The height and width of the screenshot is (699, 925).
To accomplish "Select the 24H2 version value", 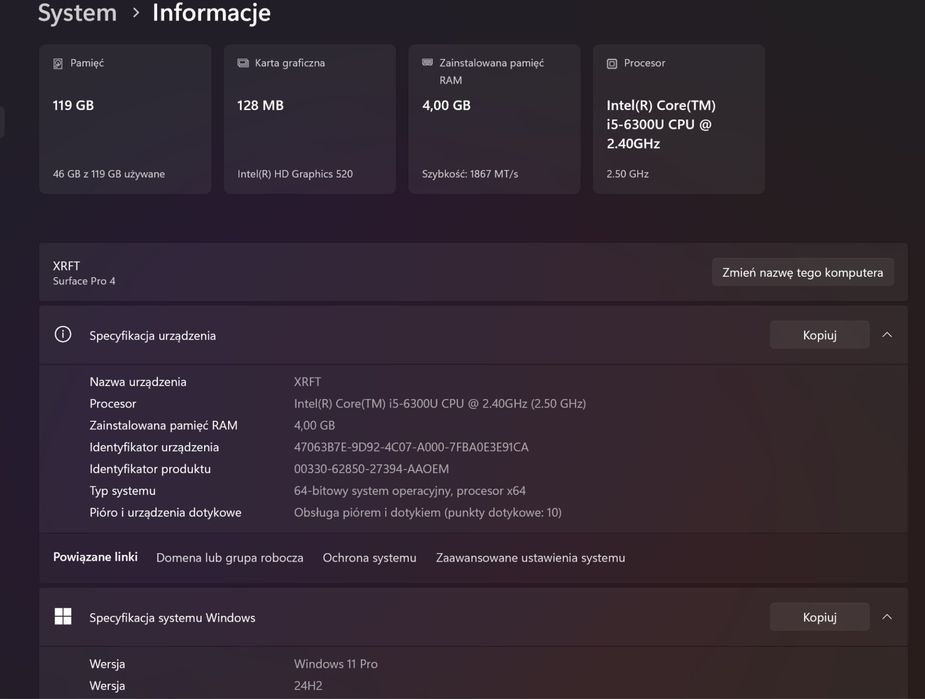I will [x=308, y=685].
